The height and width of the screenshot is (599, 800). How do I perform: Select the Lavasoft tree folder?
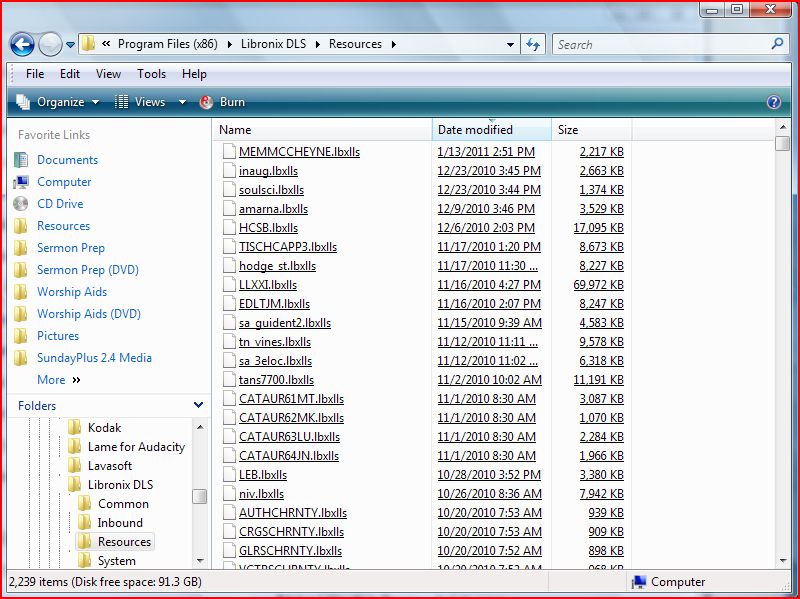click(110, 466)
